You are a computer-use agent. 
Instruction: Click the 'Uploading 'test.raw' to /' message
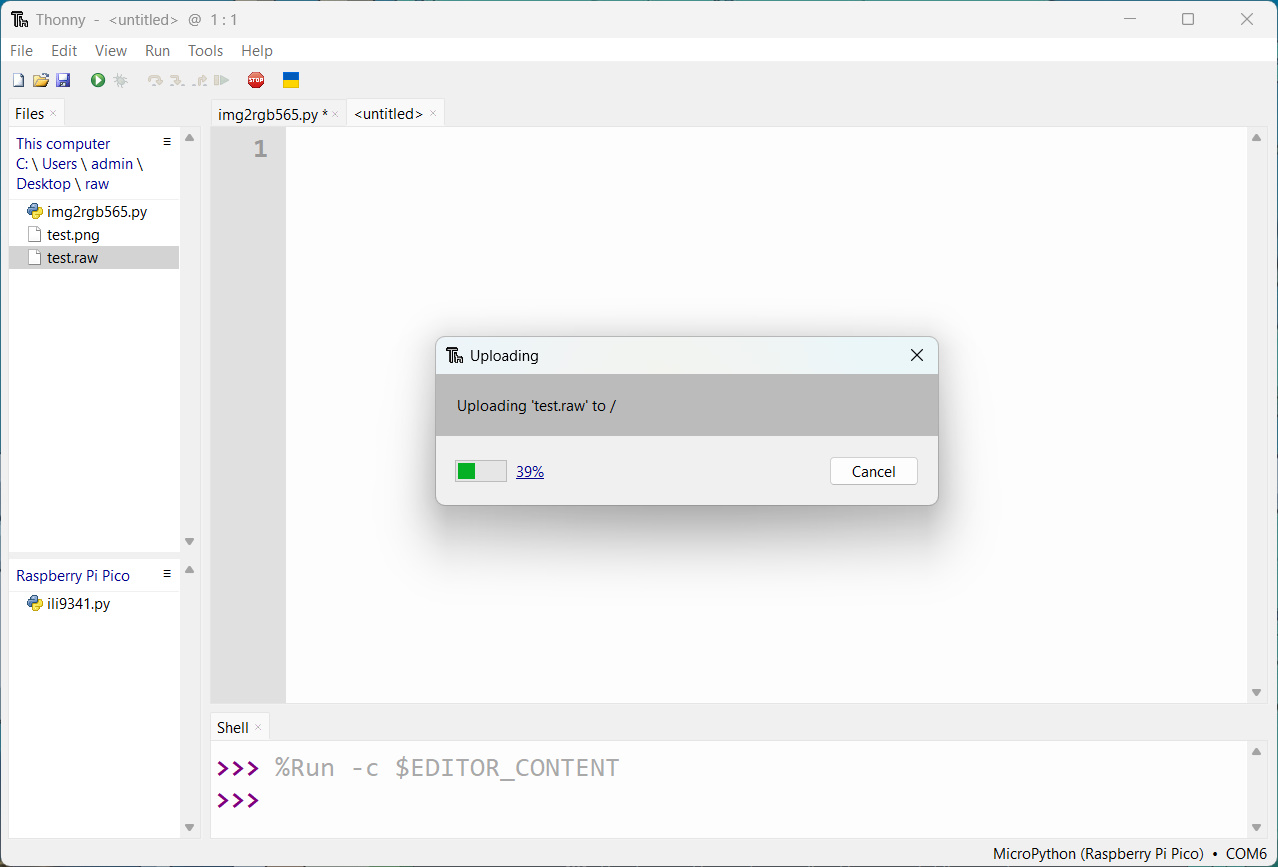pos(536,405)
